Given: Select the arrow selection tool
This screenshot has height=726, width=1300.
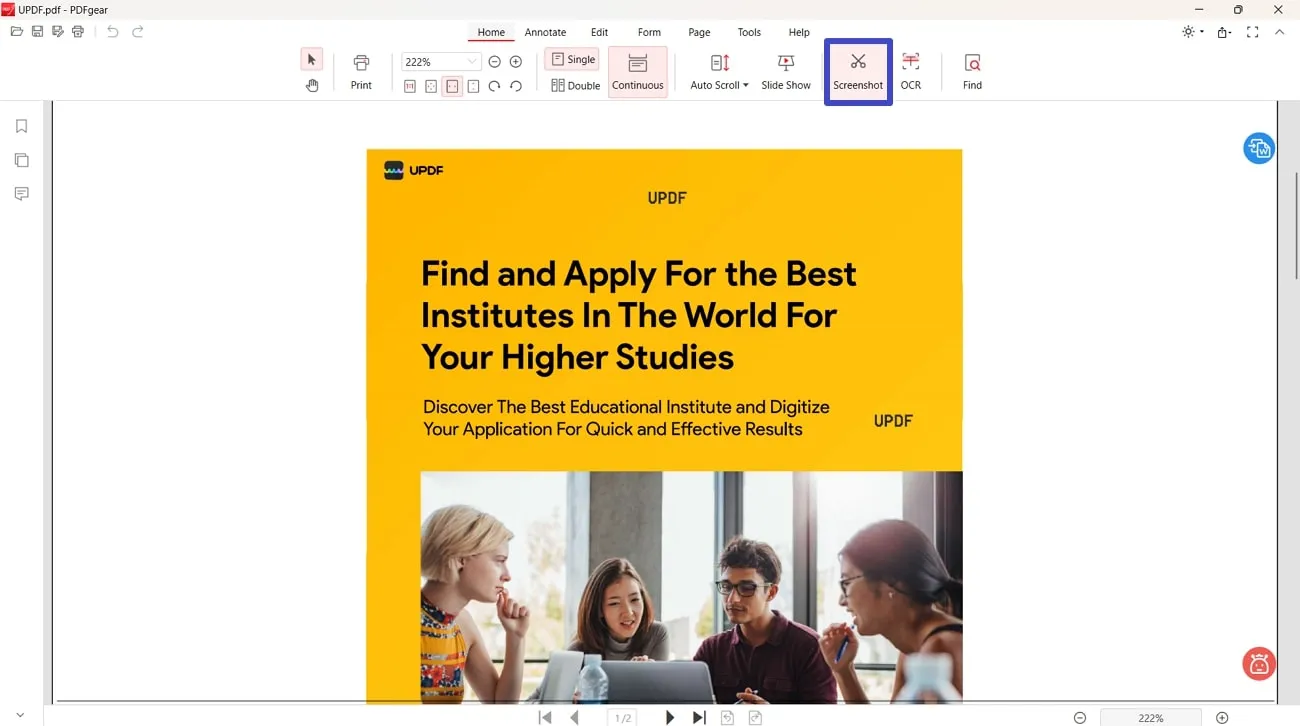Looking at the screenshot, I should 311,59.
